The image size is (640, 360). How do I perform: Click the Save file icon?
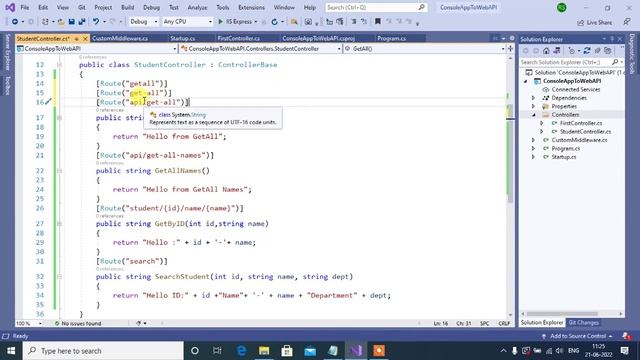[71, 22]
